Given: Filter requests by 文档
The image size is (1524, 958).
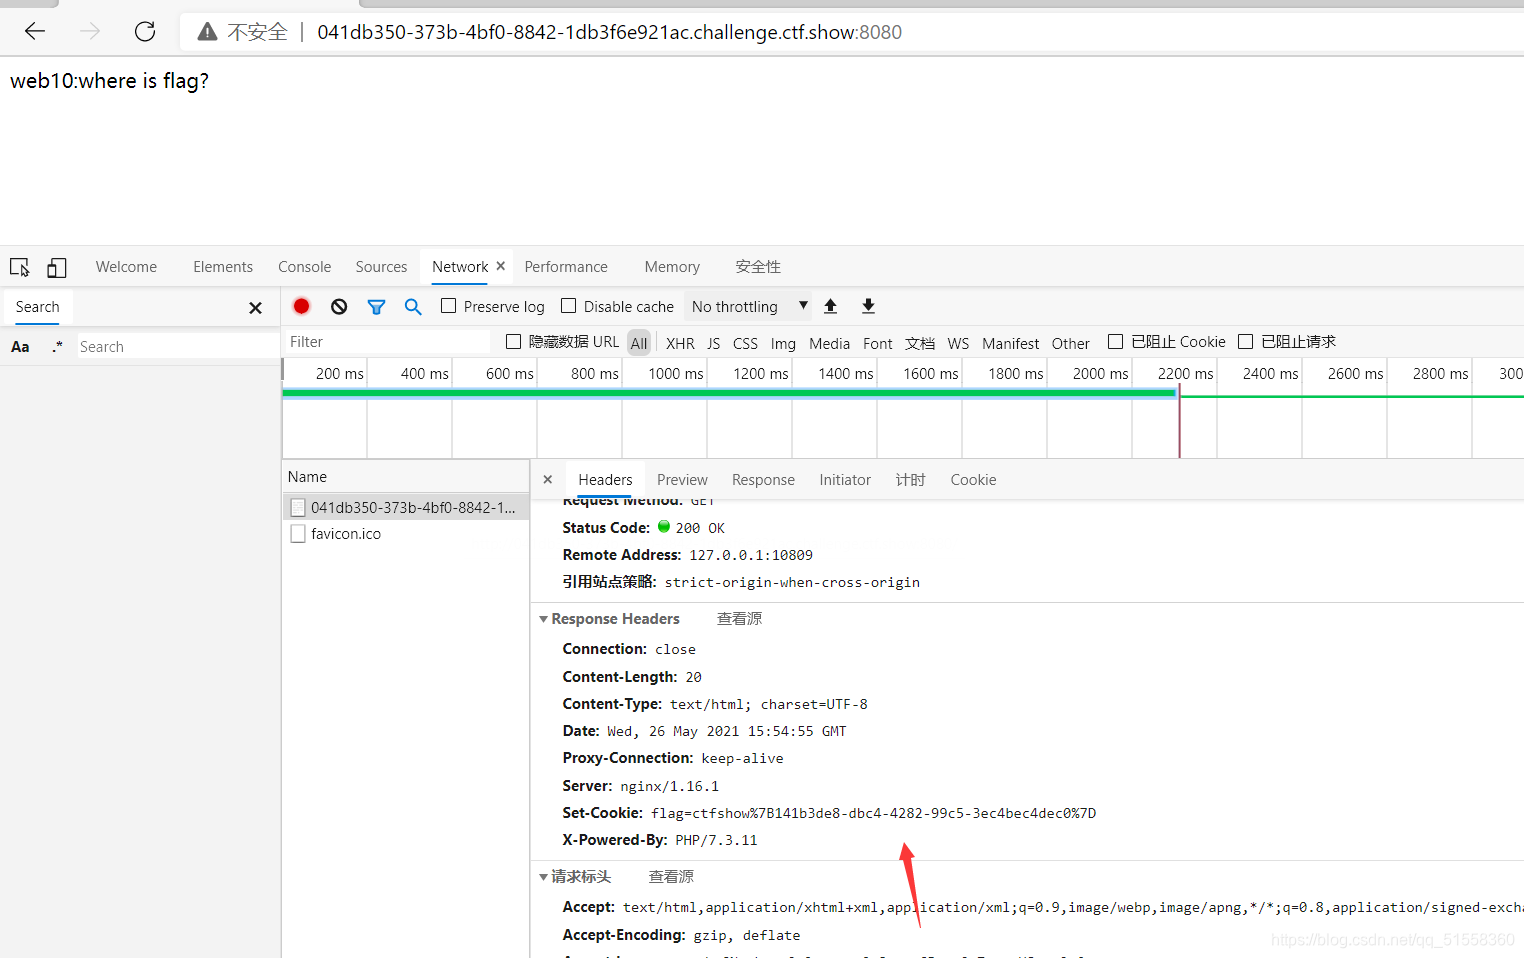Looking at the screenshot, I should [x=920, y=343].
